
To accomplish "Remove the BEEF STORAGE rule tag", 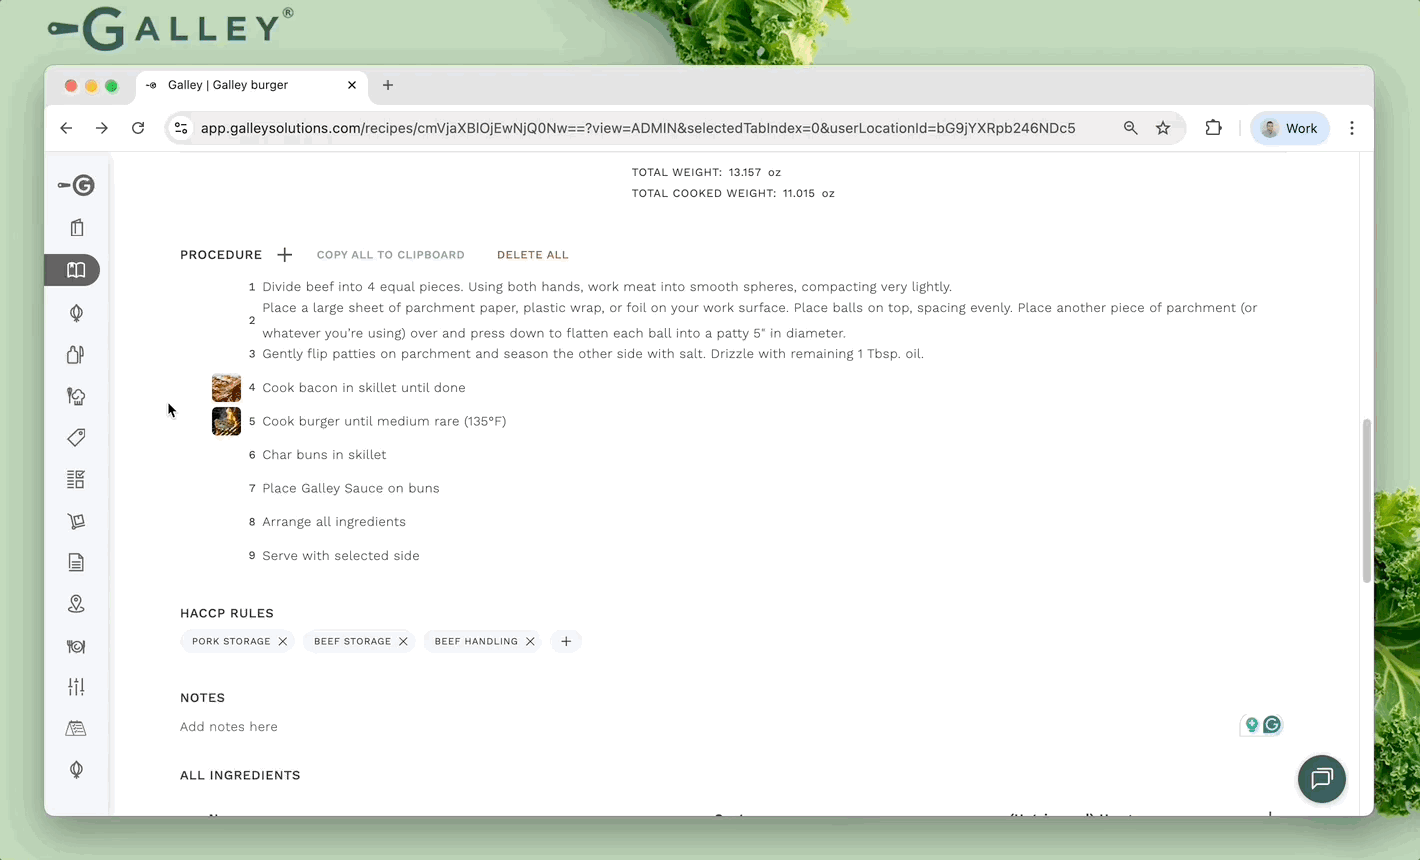I will [x=403, y=642].
